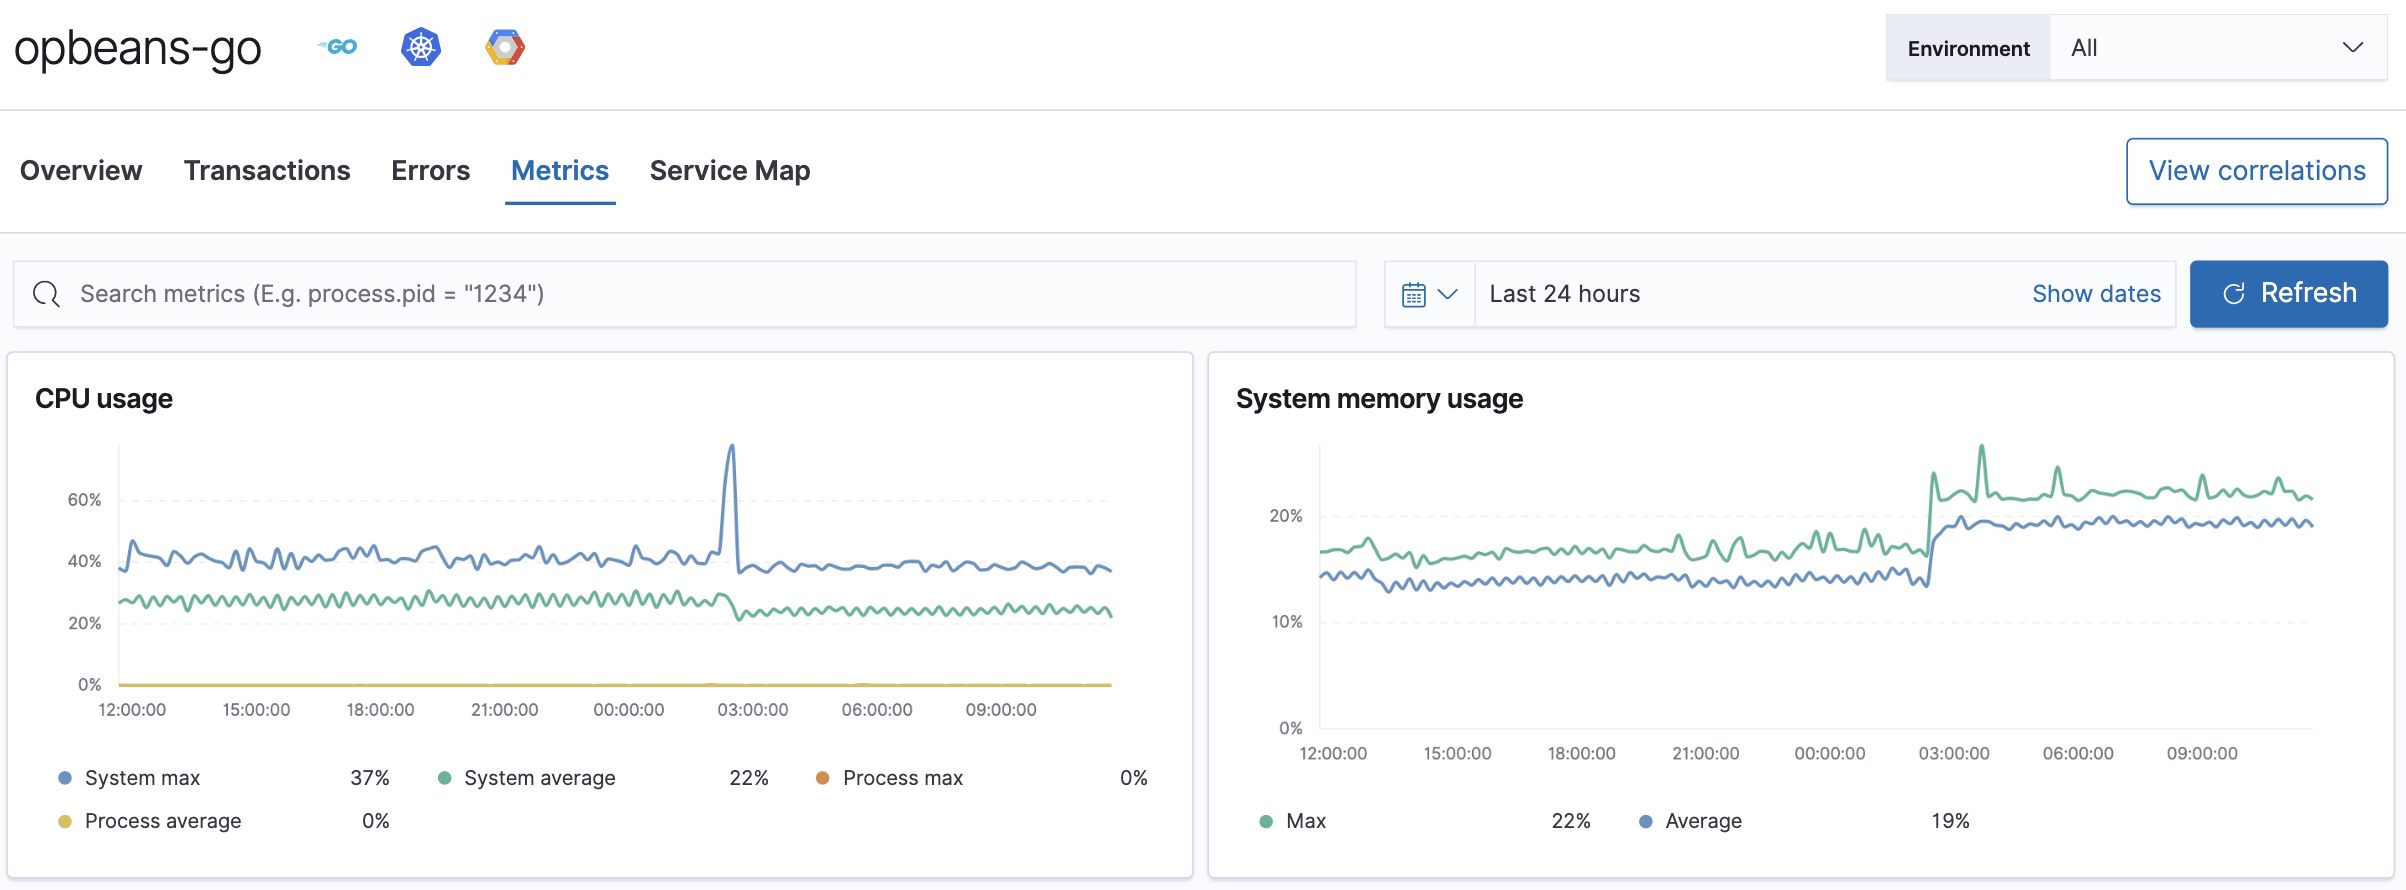
Task: Click the Process average yellow legend dot
Action: pyautogui.click(x=65, y=821)
